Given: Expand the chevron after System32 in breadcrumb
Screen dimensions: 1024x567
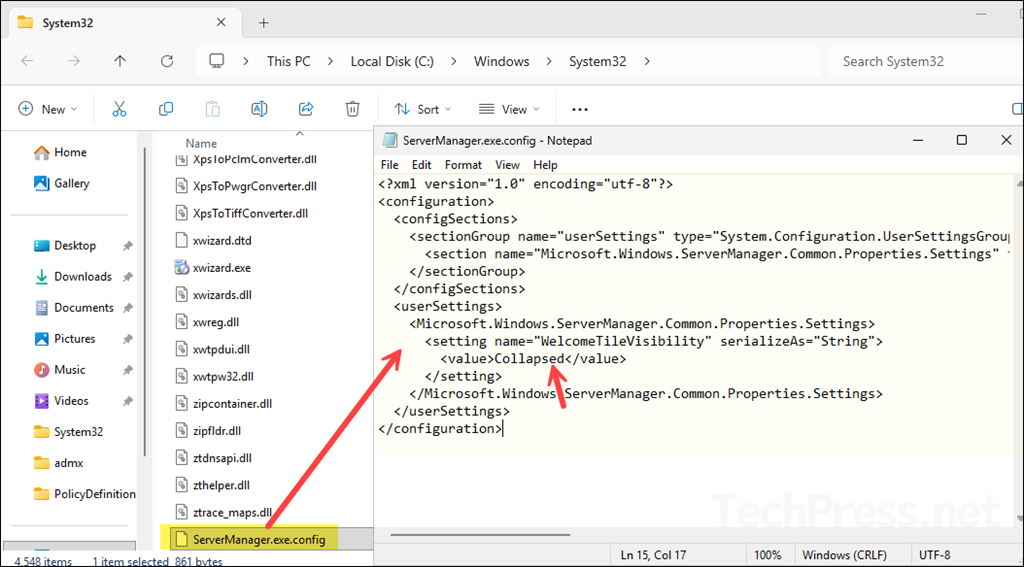Looking at the screenshot, I should pyautogui.click(x=647, y=61).
